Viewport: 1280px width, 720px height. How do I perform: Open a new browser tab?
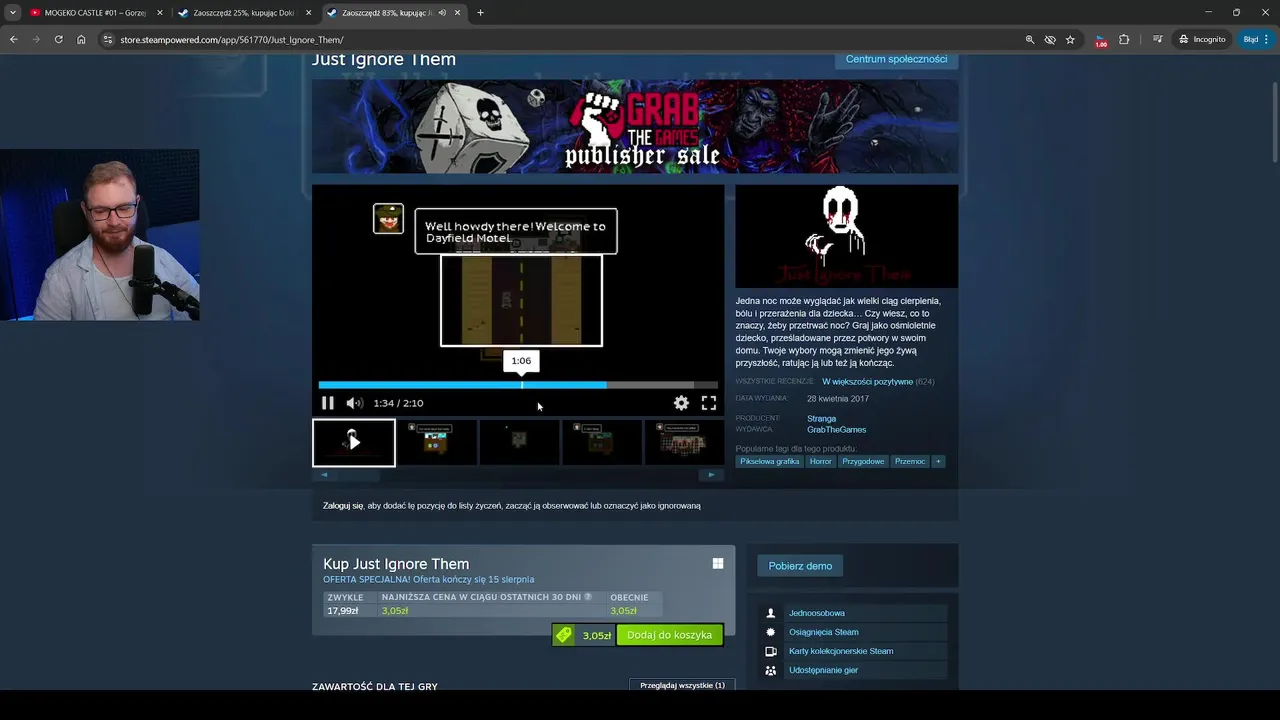(480, 13)
